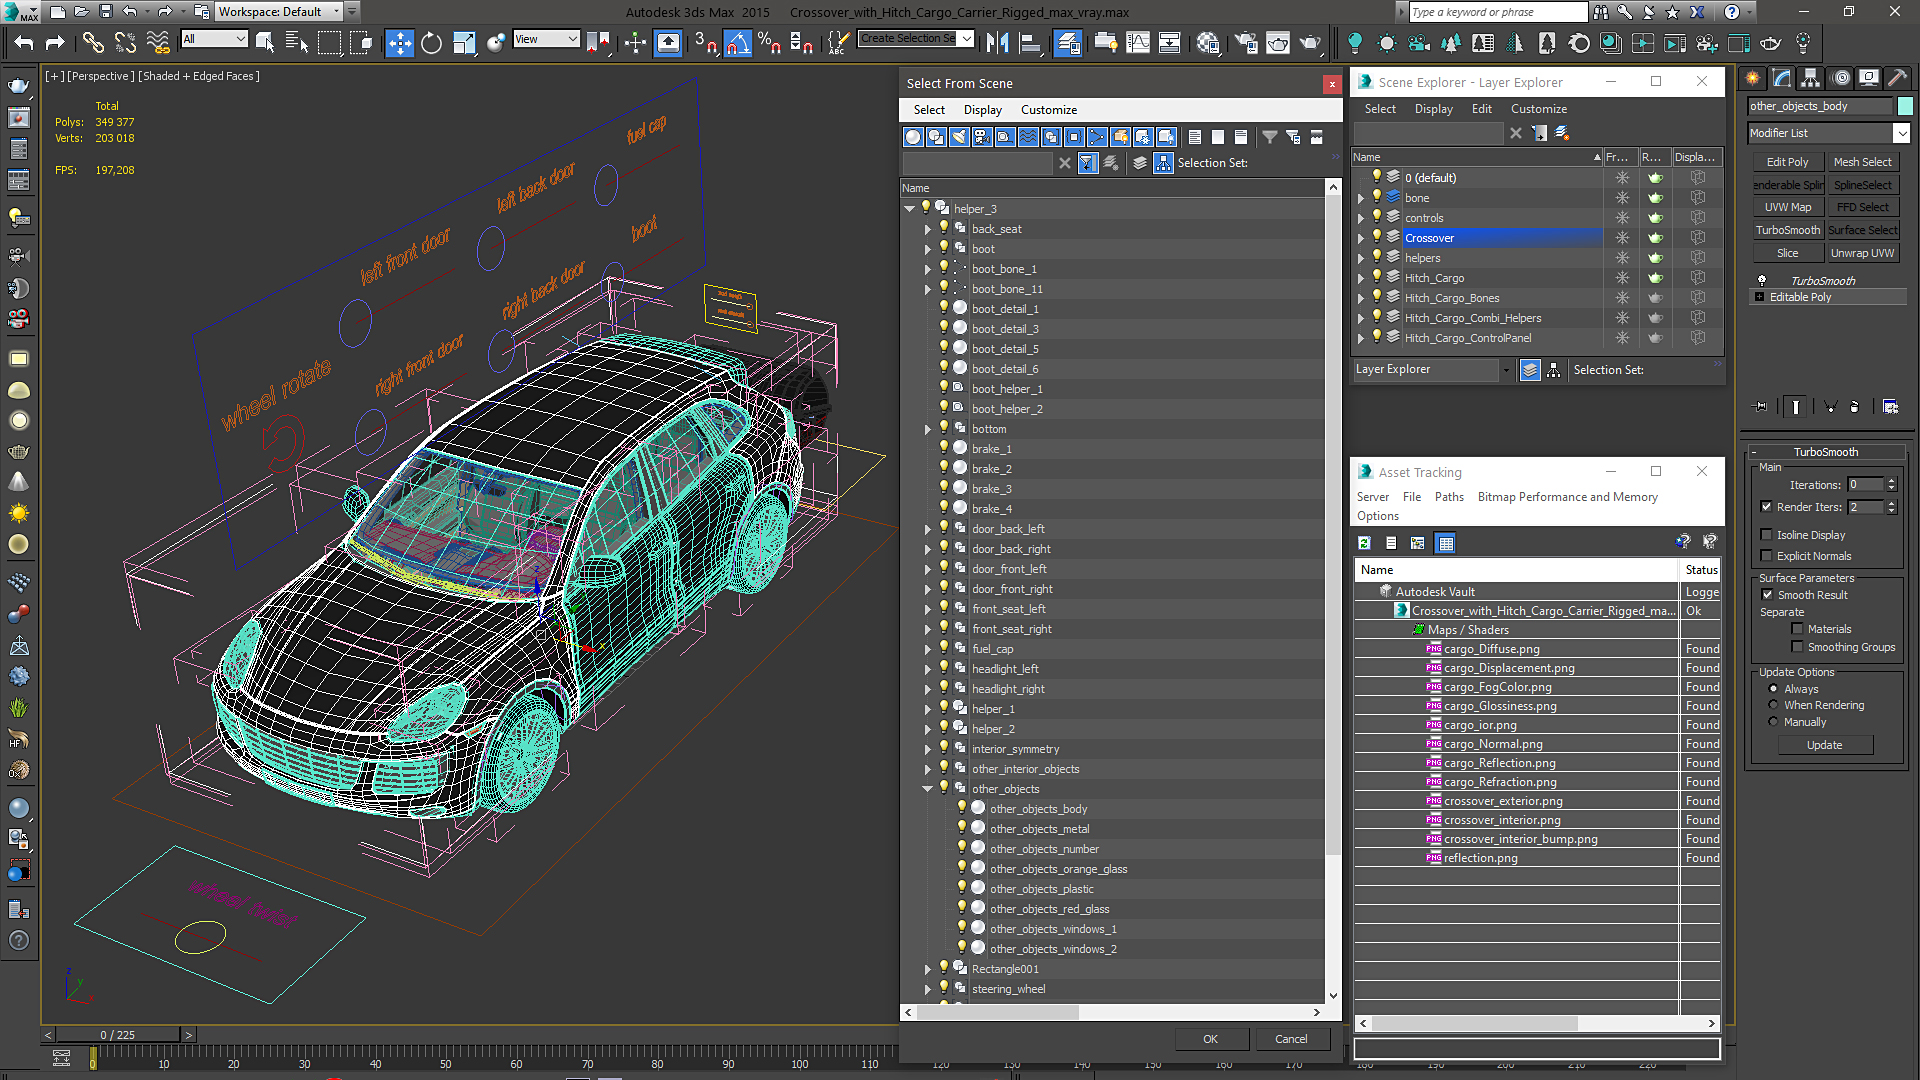Click the Edit Poly modifier button
Image resolution: width=1920 pixels, height=1080 pixels.
point(1787,162)
